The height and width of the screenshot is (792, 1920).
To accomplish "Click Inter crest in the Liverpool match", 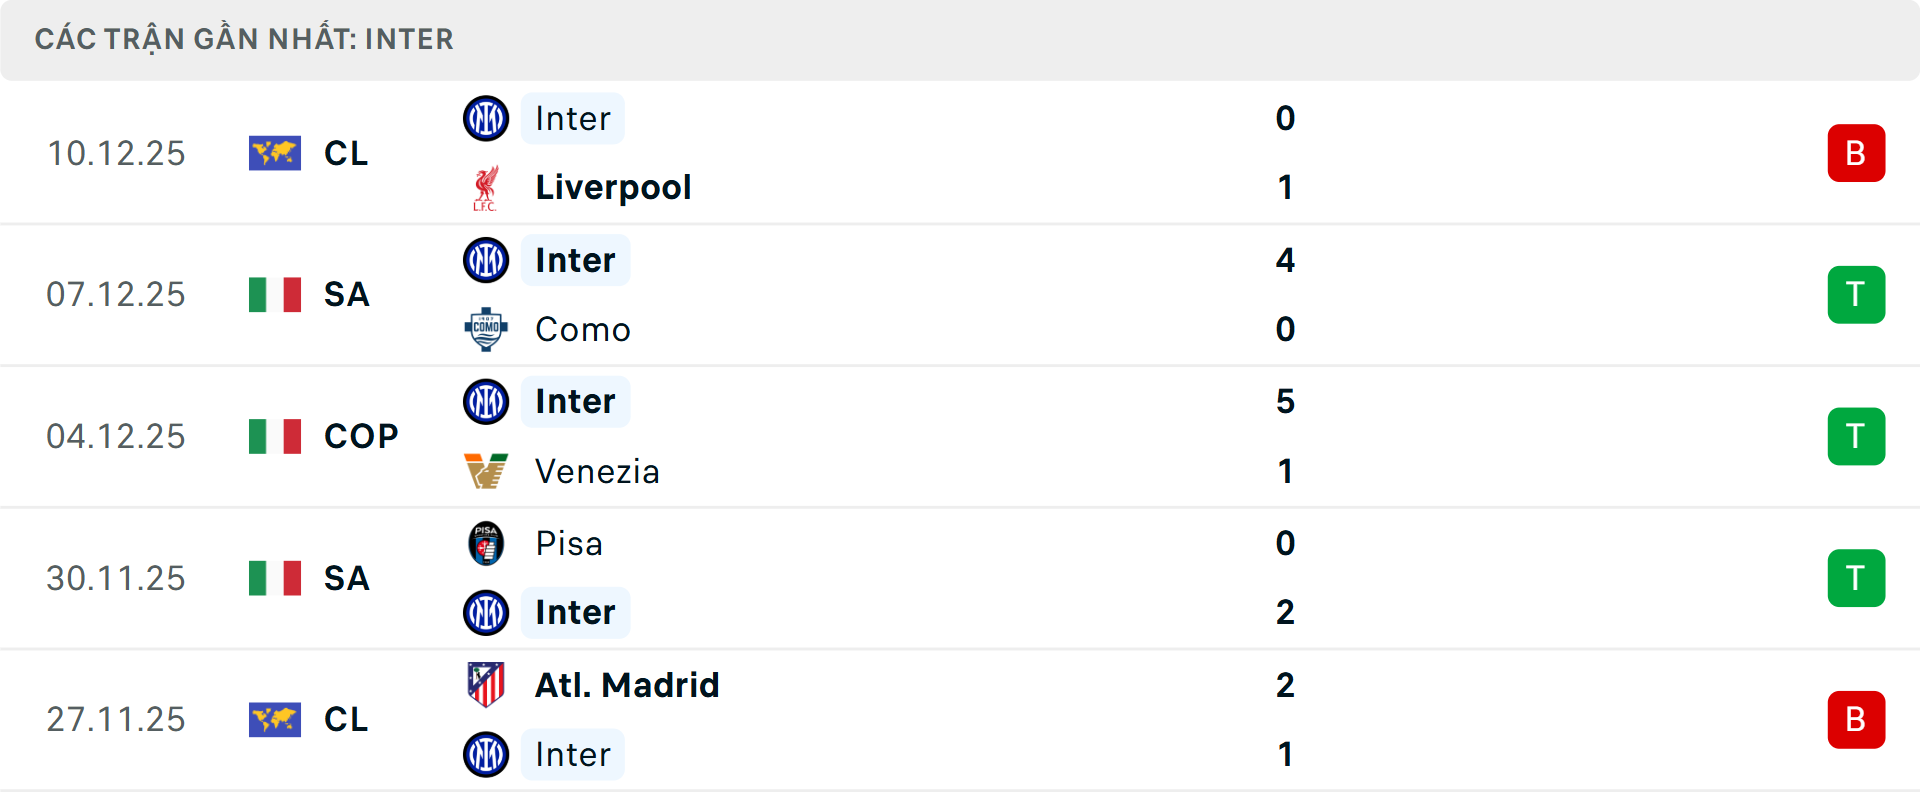I will pyautogui.click(x=486, y=119).
